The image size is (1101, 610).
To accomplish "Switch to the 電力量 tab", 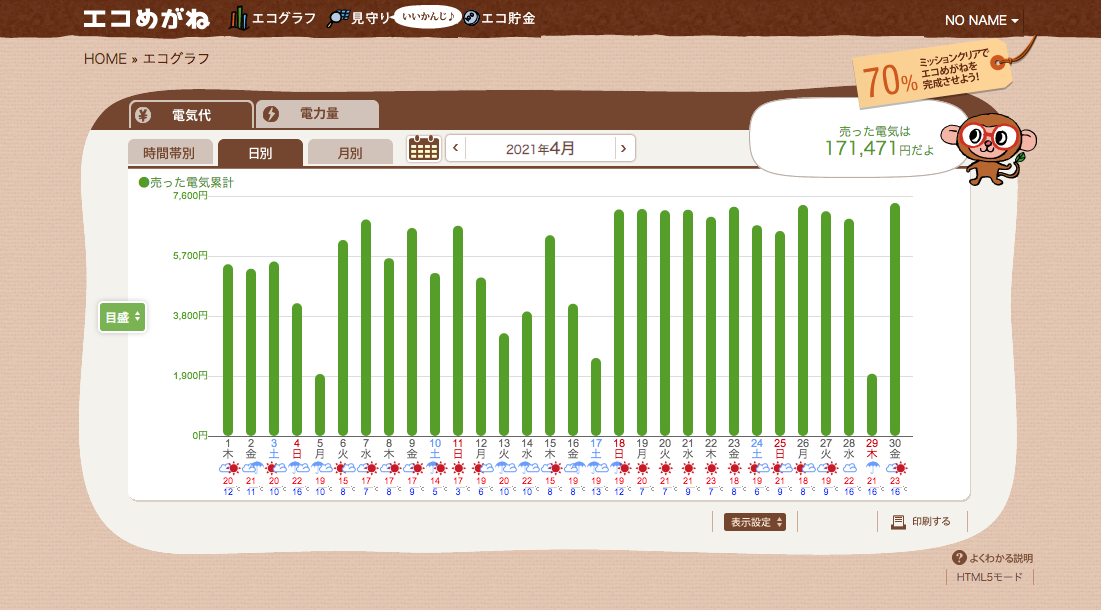I will (317, 114).
